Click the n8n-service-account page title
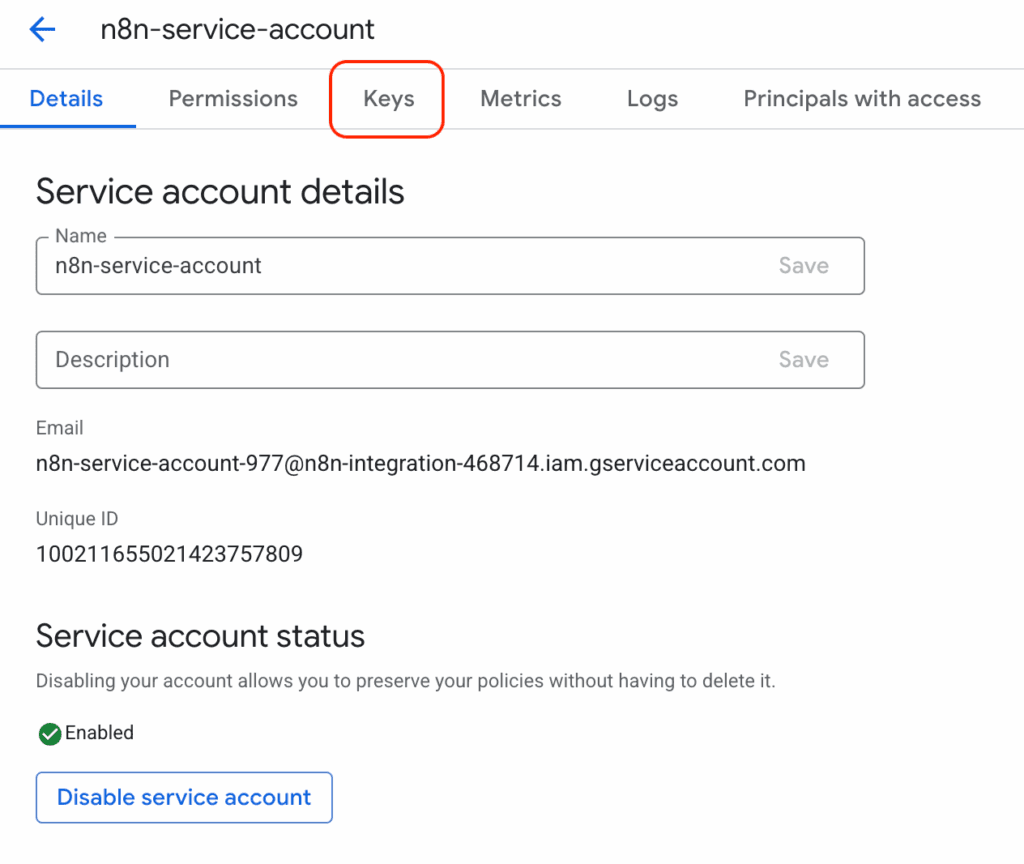The image size is (1024, 864). coord(237,30)
